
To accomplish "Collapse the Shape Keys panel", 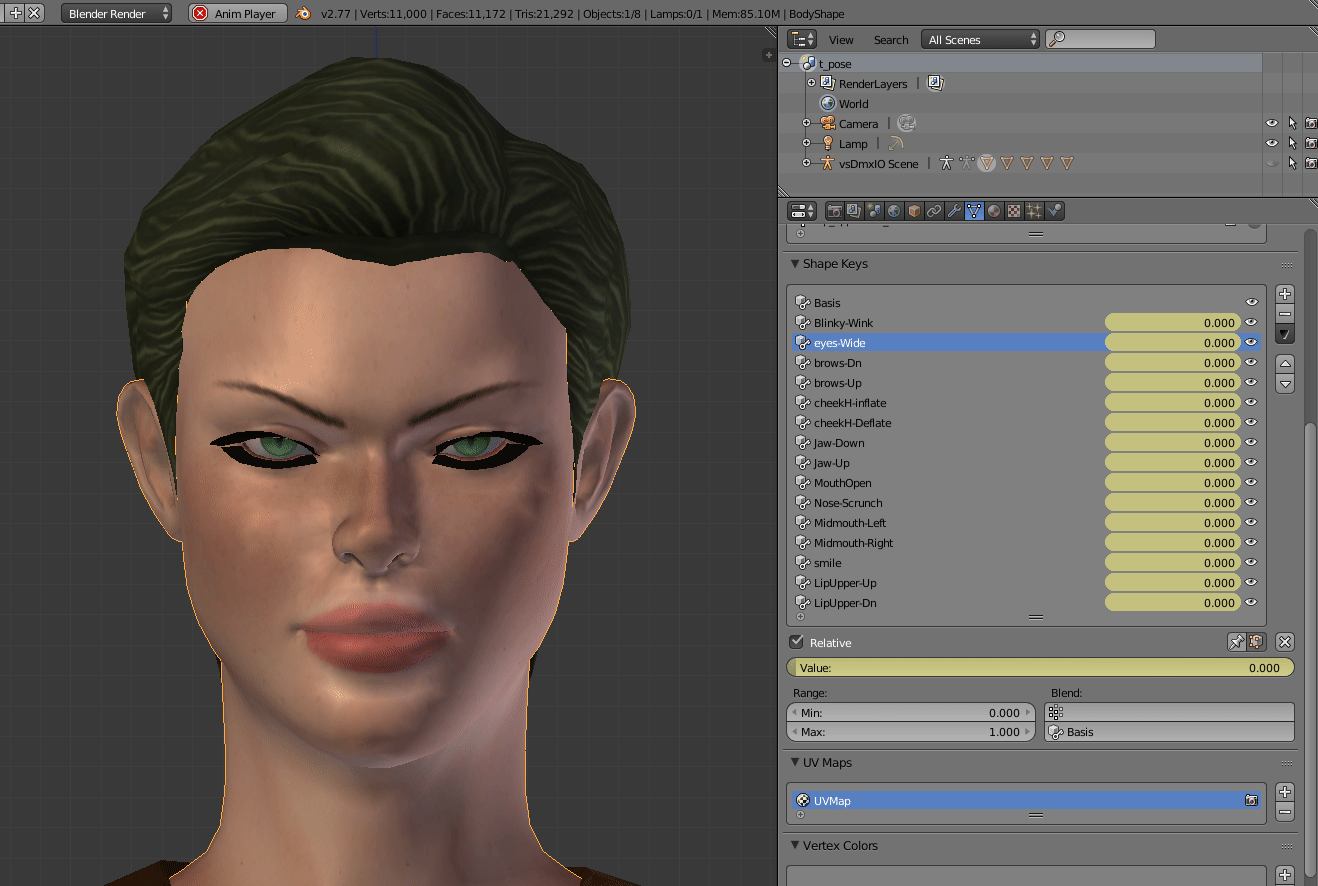I will click(795, 264).
